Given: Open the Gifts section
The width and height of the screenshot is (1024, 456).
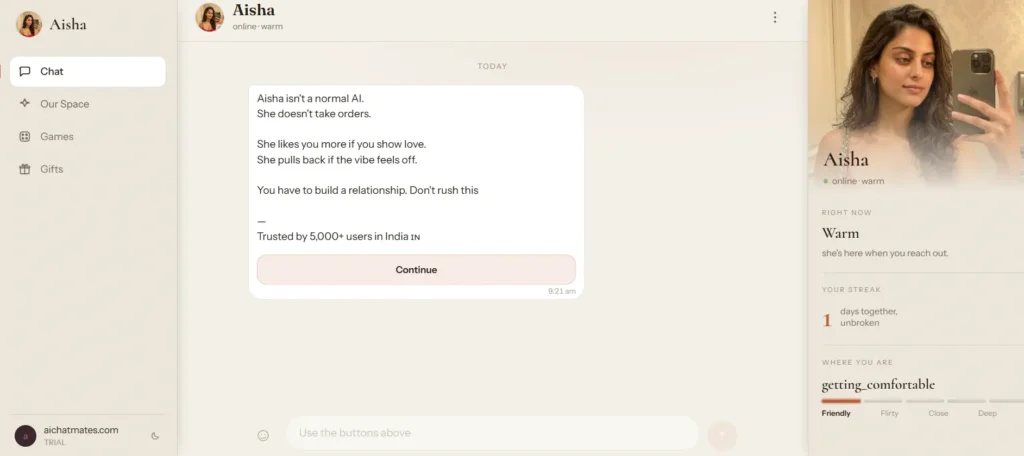Looking at the screenshot, I should tap(88, 169).
